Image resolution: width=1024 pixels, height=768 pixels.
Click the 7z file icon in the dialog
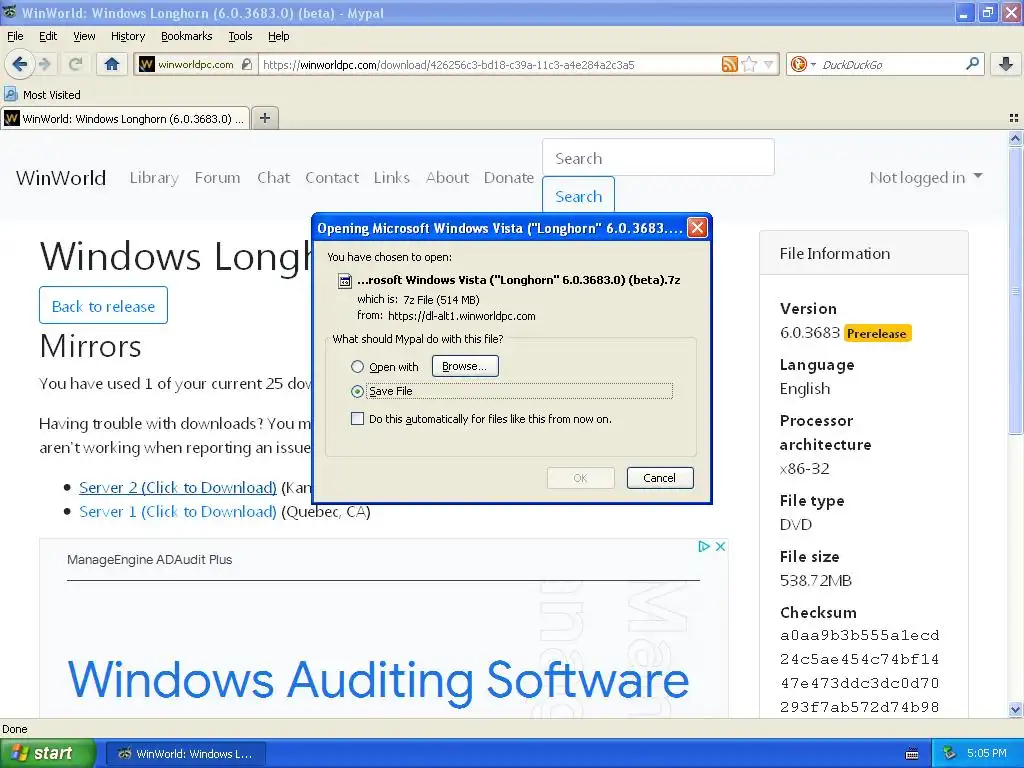pos(344,281)
